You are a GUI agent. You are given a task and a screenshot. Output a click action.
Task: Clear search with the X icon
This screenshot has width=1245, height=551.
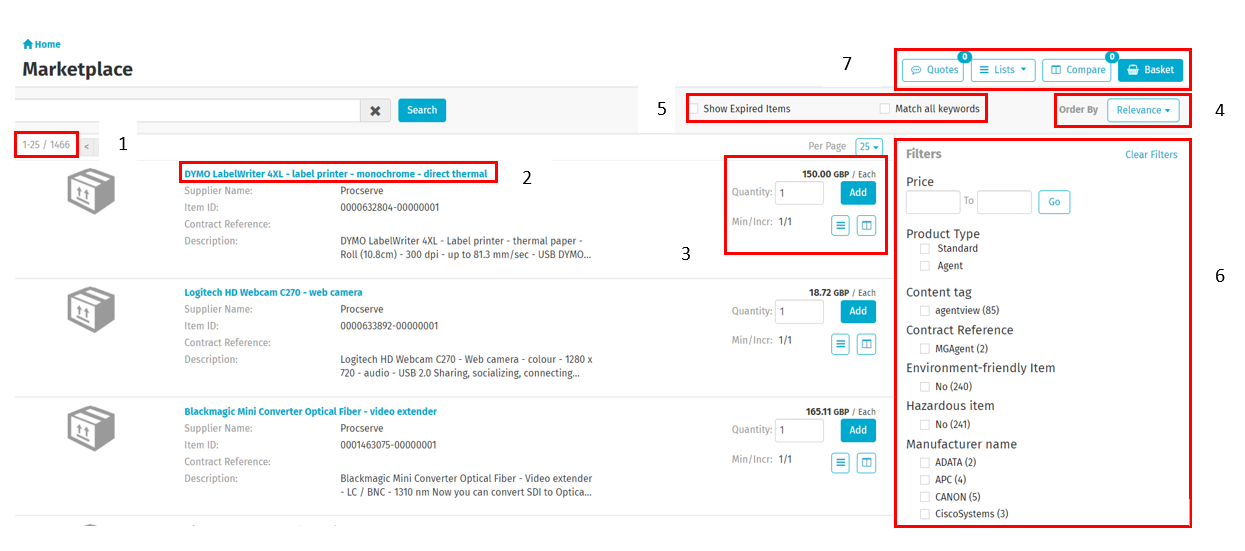375,111
